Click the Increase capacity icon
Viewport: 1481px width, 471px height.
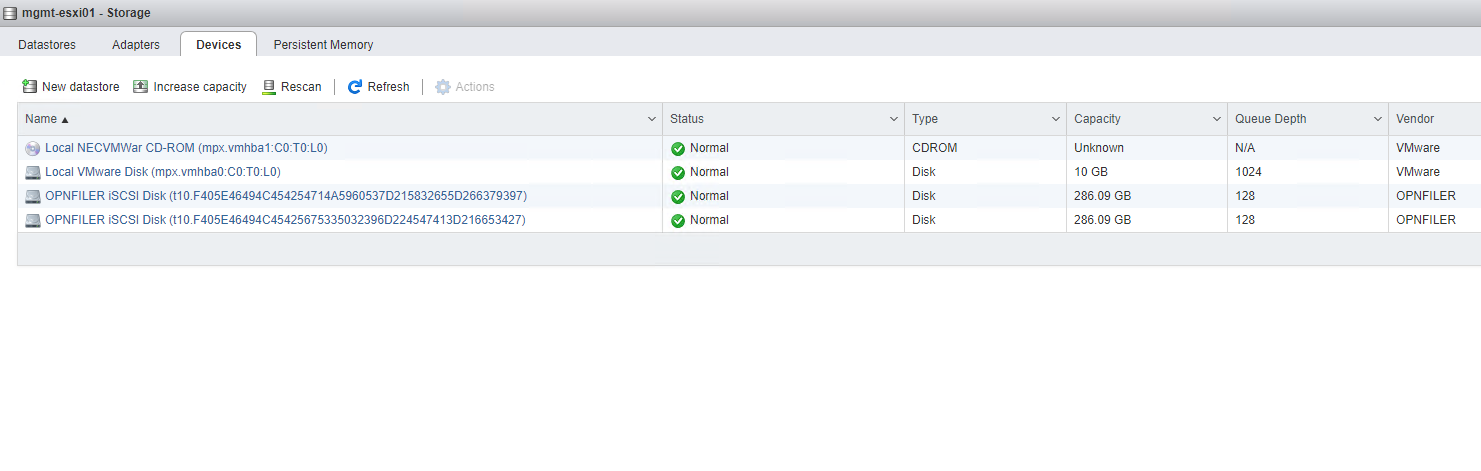[141, 87]
